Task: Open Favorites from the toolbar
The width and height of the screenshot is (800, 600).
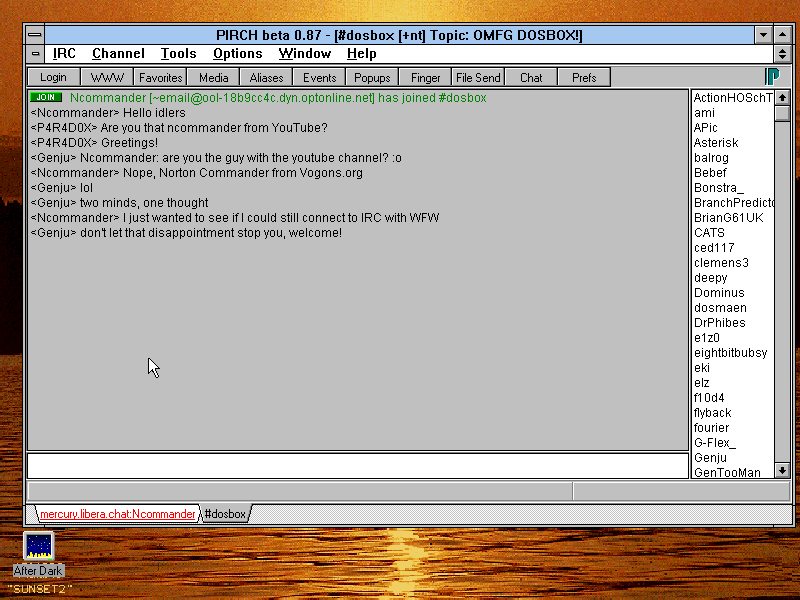Action: tap(160, 78)
